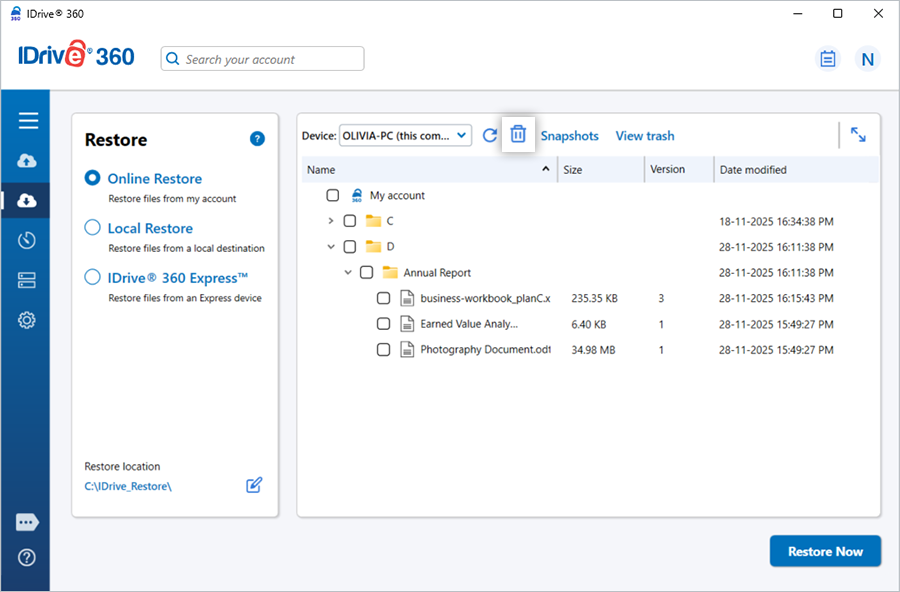Select the Local Restore option
Screen dimensions: 900x592
tap(92, 228)
